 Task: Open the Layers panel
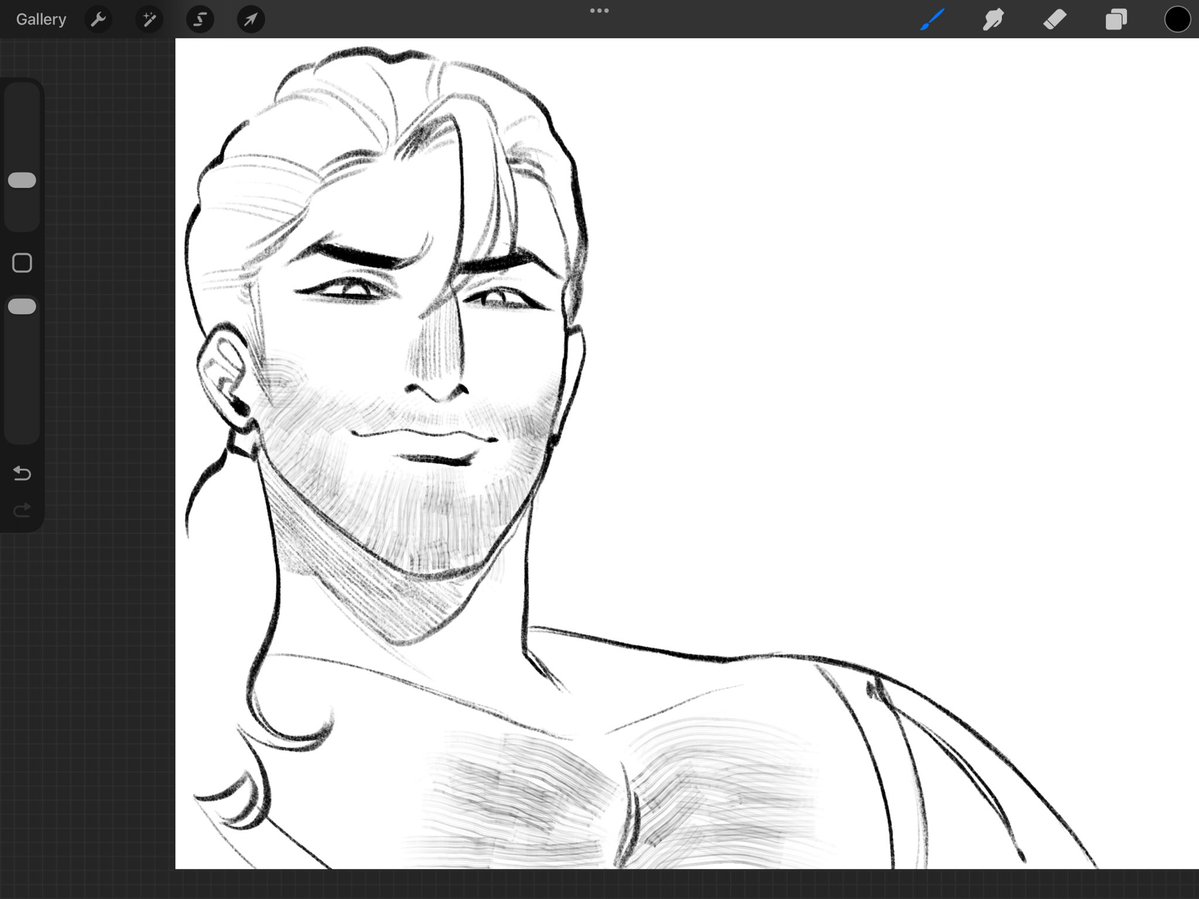(1116, 19)
